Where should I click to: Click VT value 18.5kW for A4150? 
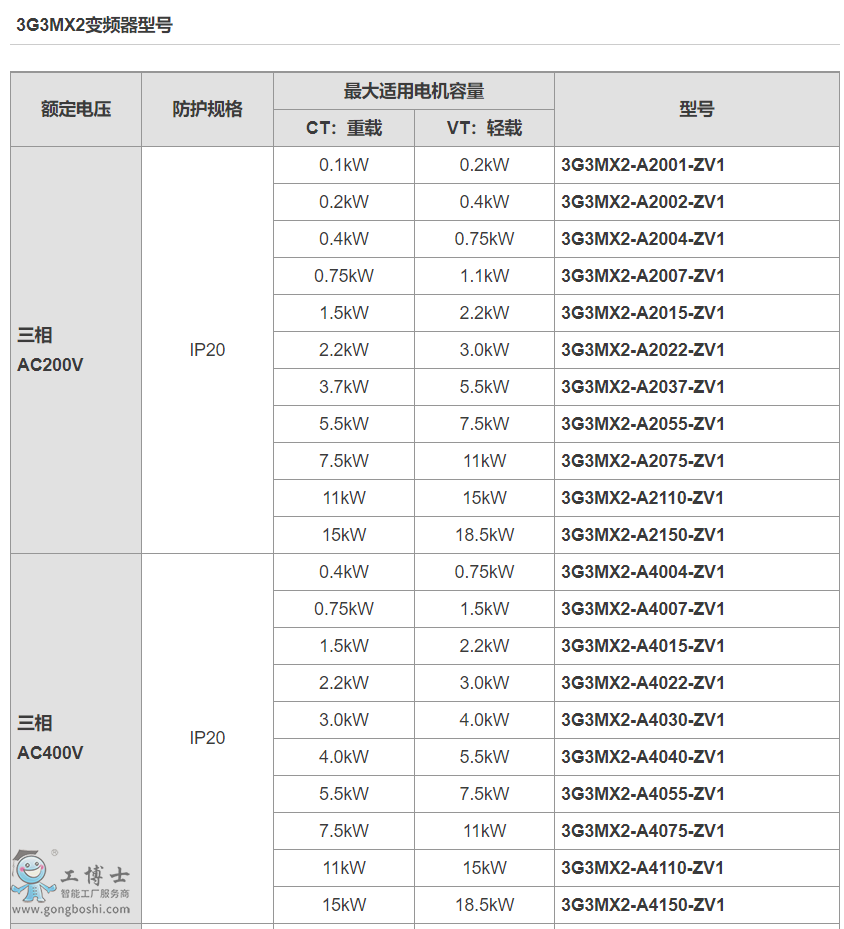pos(484,905)
